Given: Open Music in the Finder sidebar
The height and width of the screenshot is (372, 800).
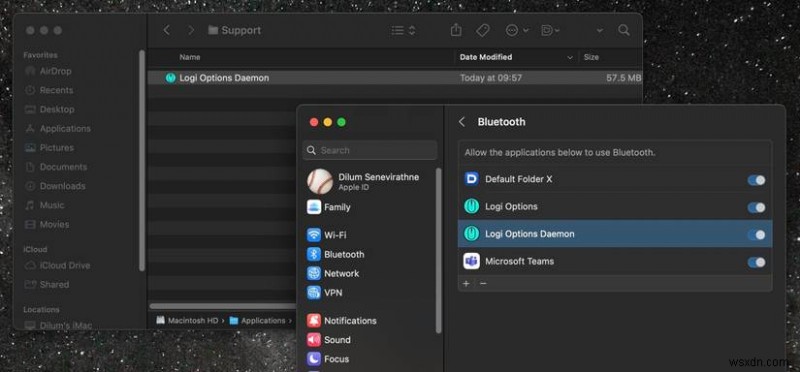Looking at the screenshot, I should click(x=45, y=205).
